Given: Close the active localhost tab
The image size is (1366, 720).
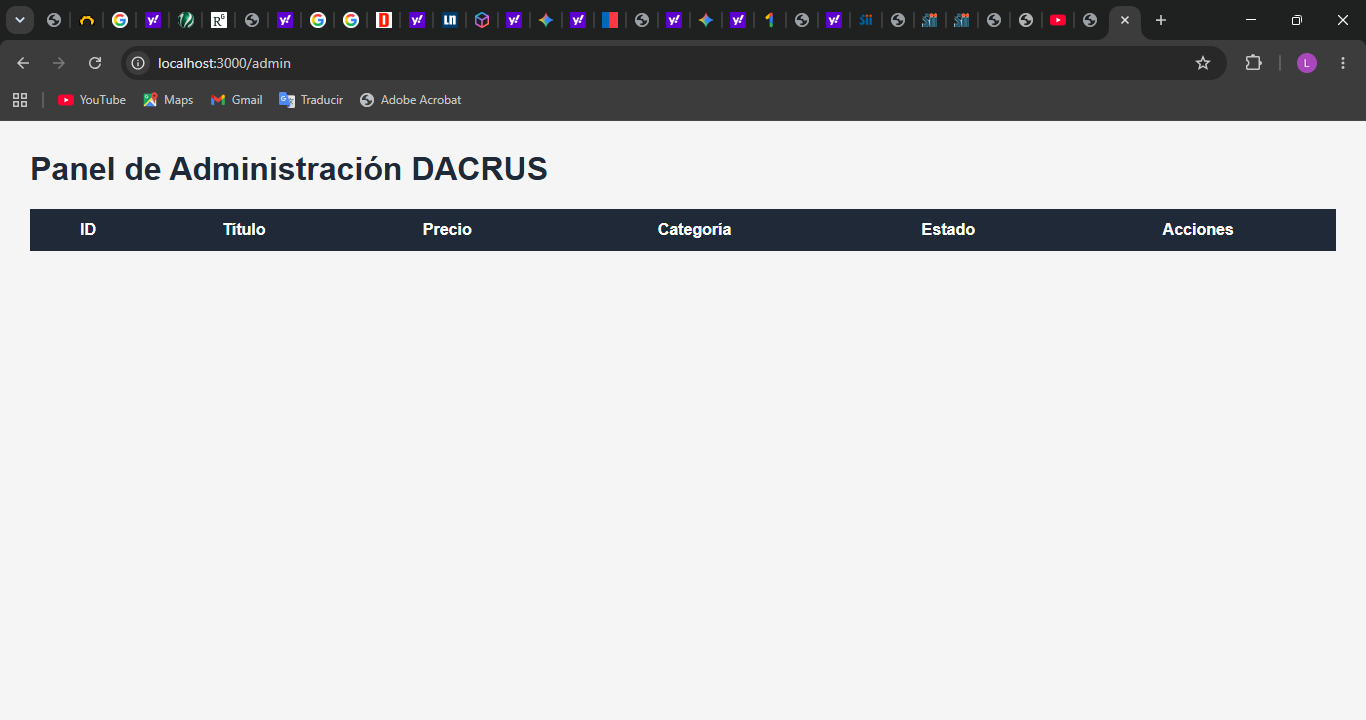Looking at the screenshot, I should click(x=1125, y=20).
